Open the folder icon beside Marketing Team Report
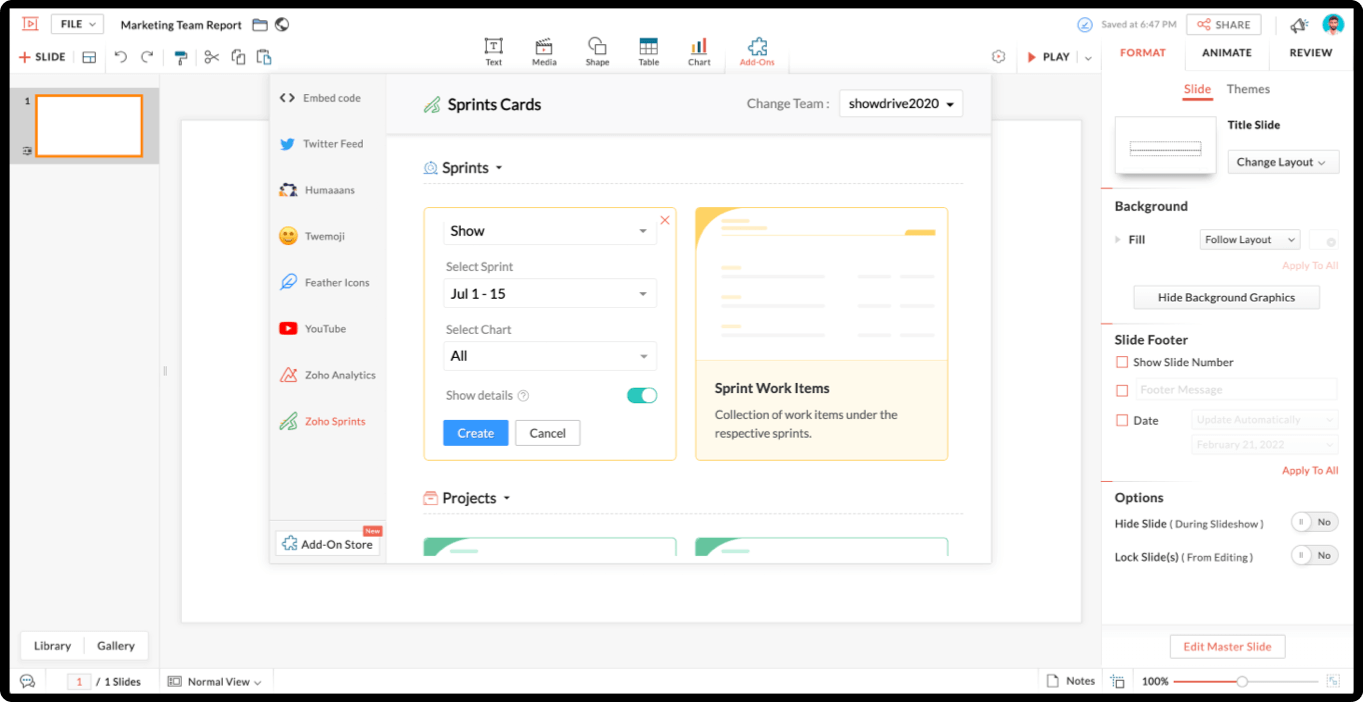 coord(260,25)
